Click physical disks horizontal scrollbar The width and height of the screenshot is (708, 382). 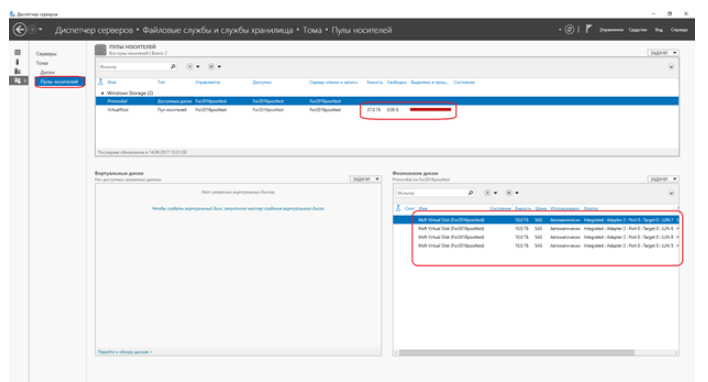pyautogui.click(x=517, y=352)
